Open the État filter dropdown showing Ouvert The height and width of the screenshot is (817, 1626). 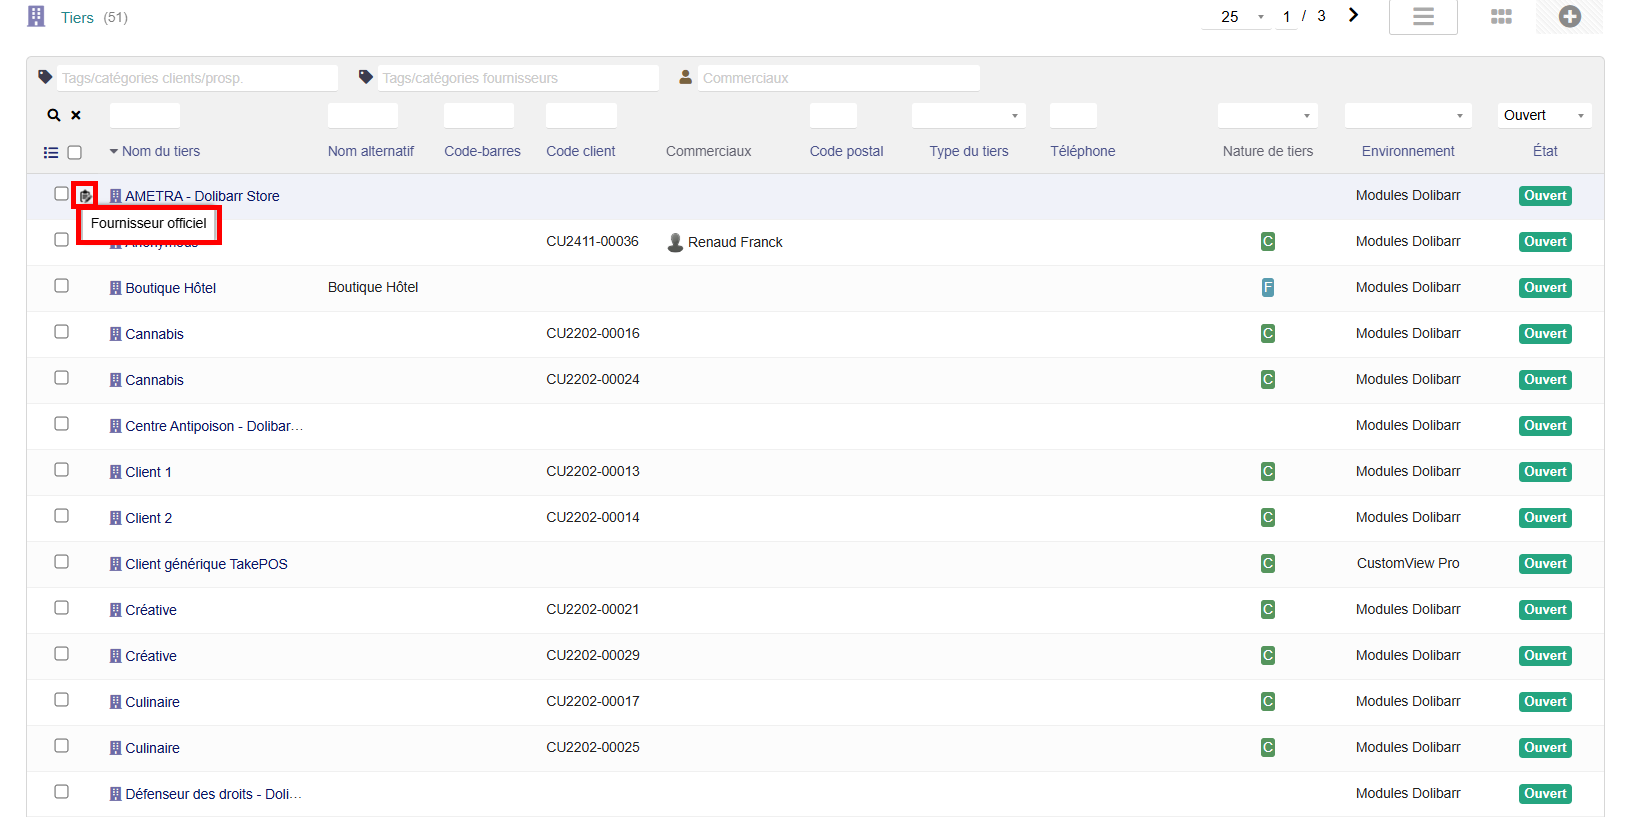[x=1543, y=116]
